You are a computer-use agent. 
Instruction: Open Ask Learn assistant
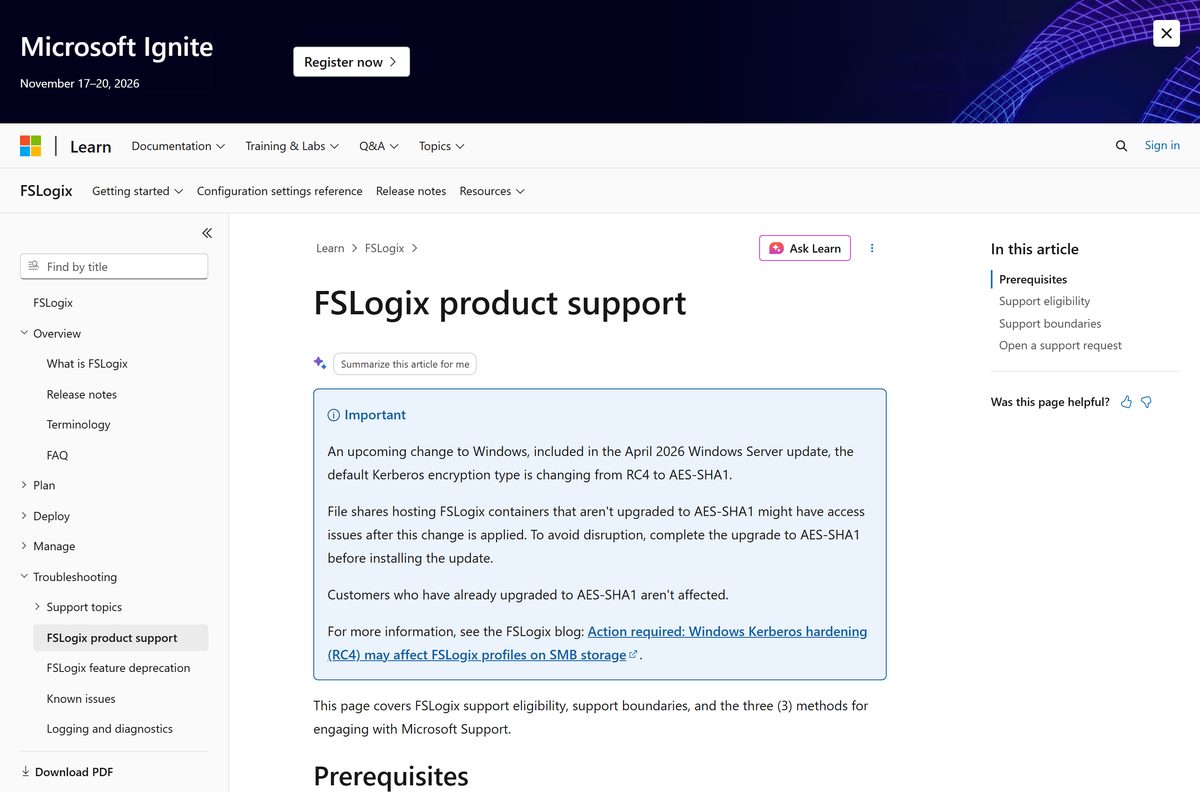(805, 248)
